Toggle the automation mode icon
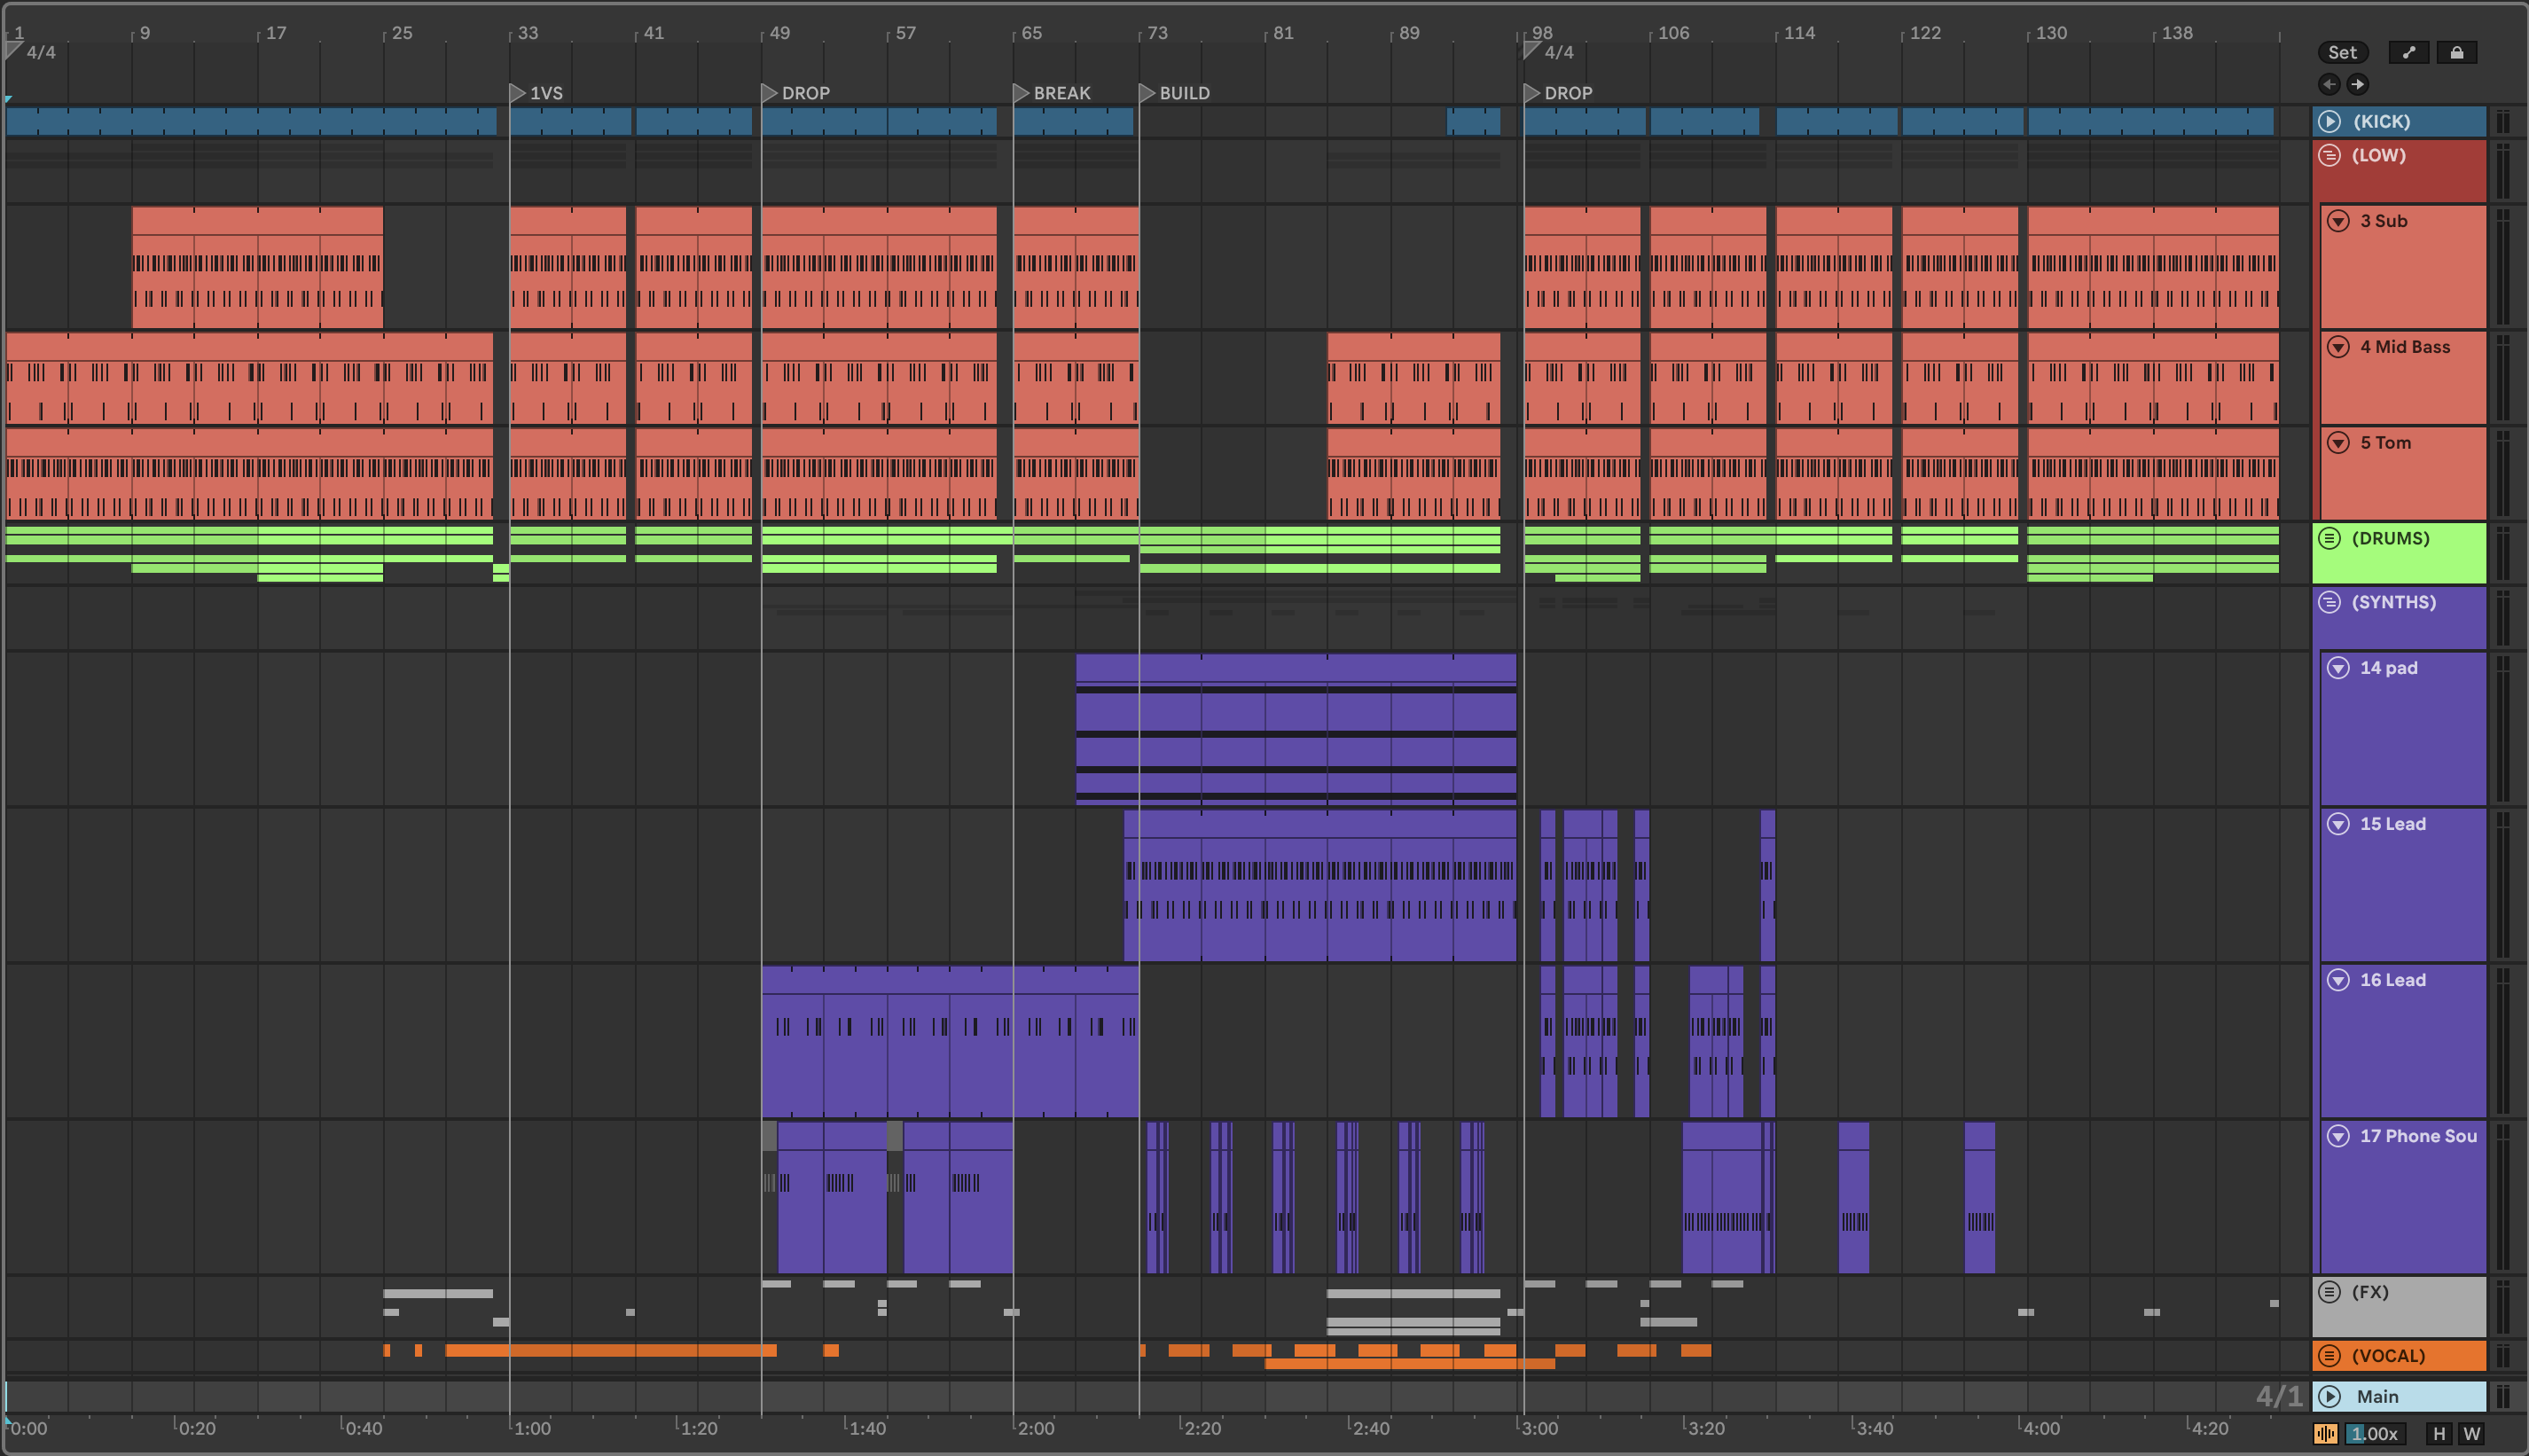2529x1456 pixels. [2408, 53]
